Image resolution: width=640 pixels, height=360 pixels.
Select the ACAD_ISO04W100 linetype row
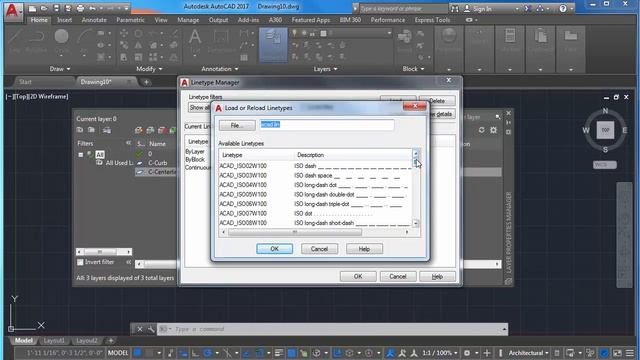point(316,185)
